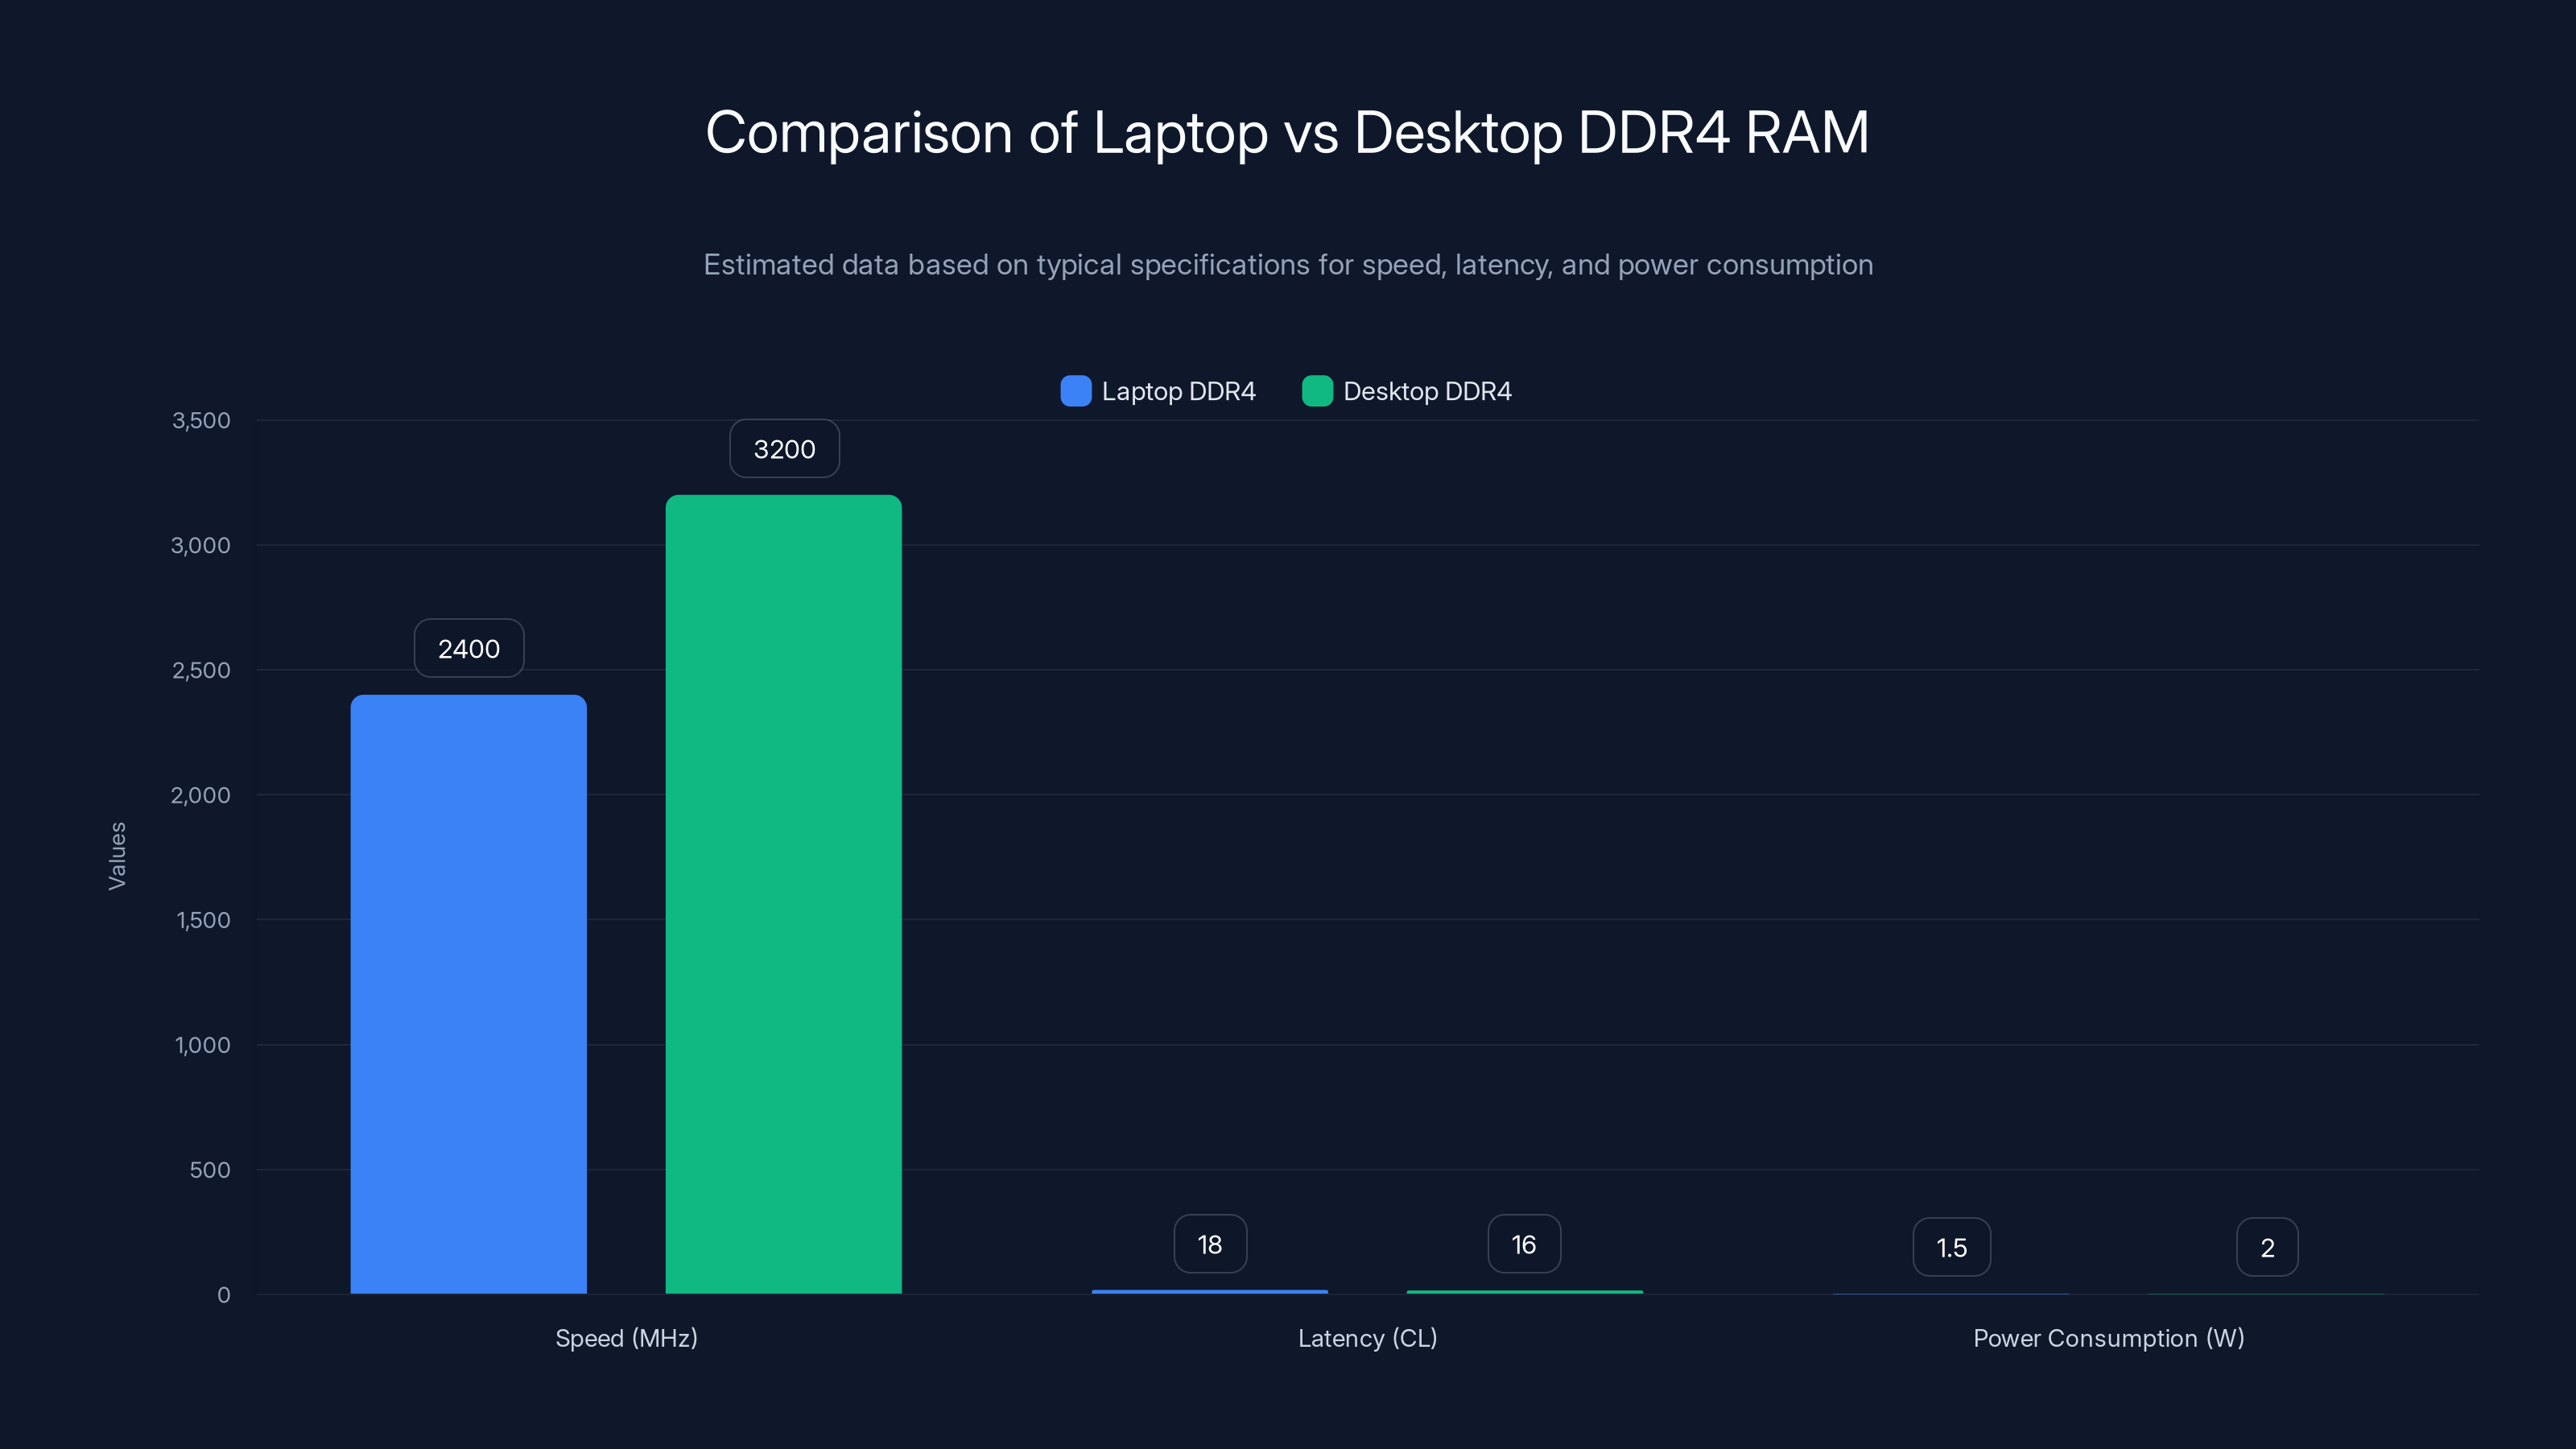Select the blue Speed bar for Laptop DDR4
Viewport: 2576px width, 1449px height.
(x=468, y=1000)
